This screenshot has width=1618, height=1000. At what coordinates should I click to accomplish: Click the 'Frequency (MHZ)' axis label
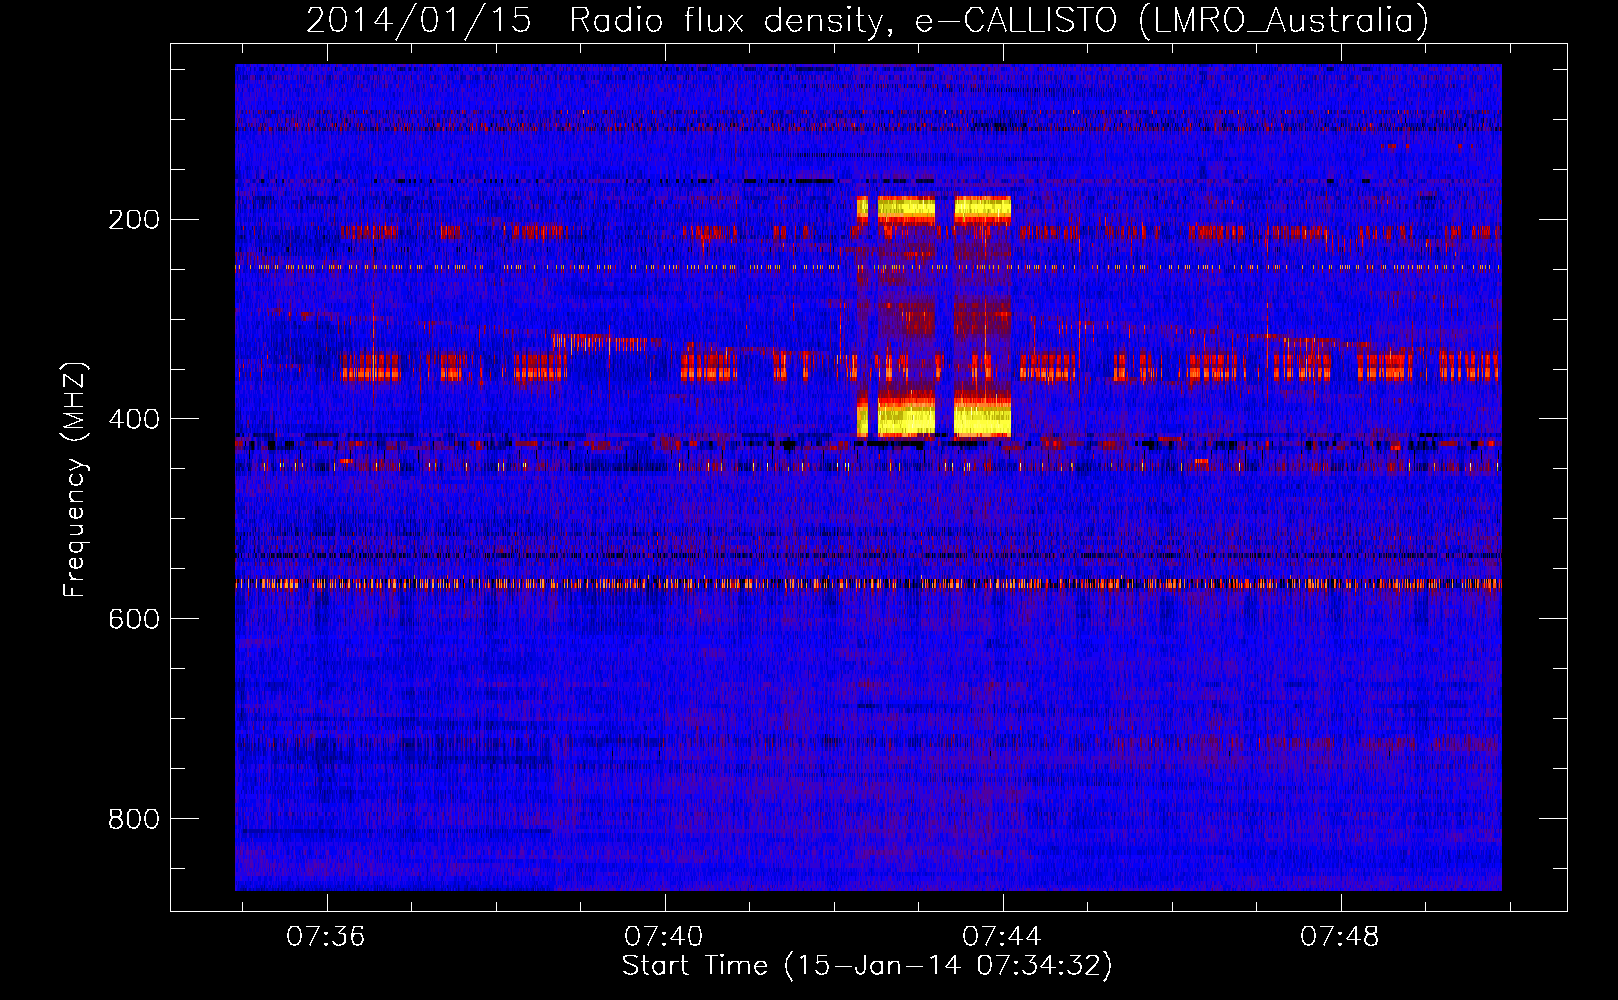click(75, 480)
